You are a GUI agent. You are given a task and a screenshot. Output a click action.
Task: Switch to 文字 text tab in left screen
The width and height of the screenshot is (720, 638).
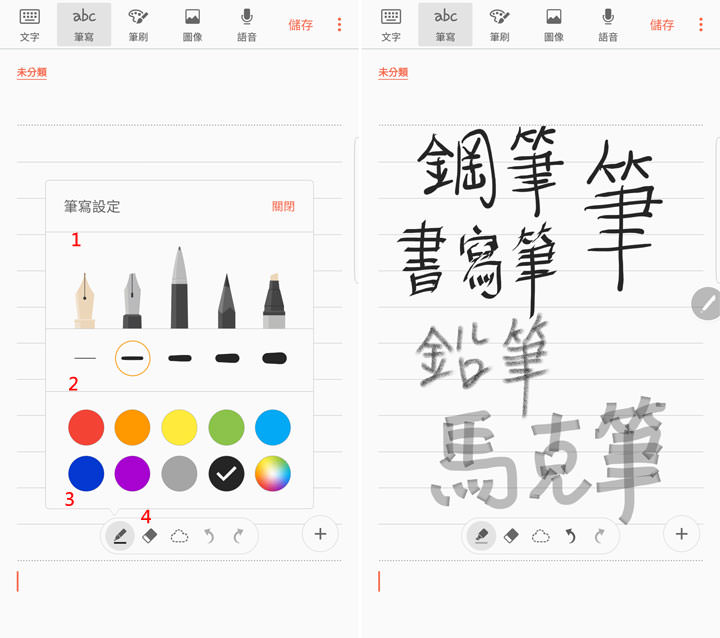click(29, 25)
